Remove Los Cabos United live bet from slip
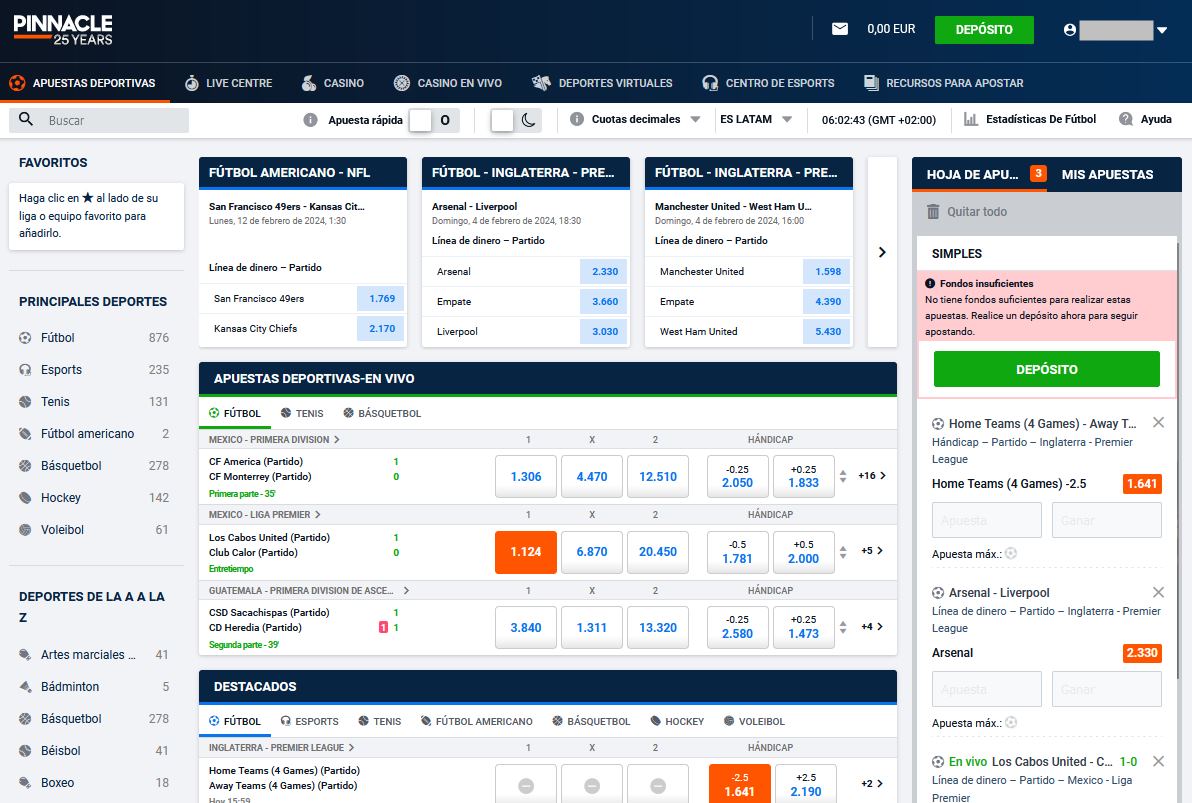Screen dimensions: 1192x803 pyautogui.click(x=1158, y=761)
